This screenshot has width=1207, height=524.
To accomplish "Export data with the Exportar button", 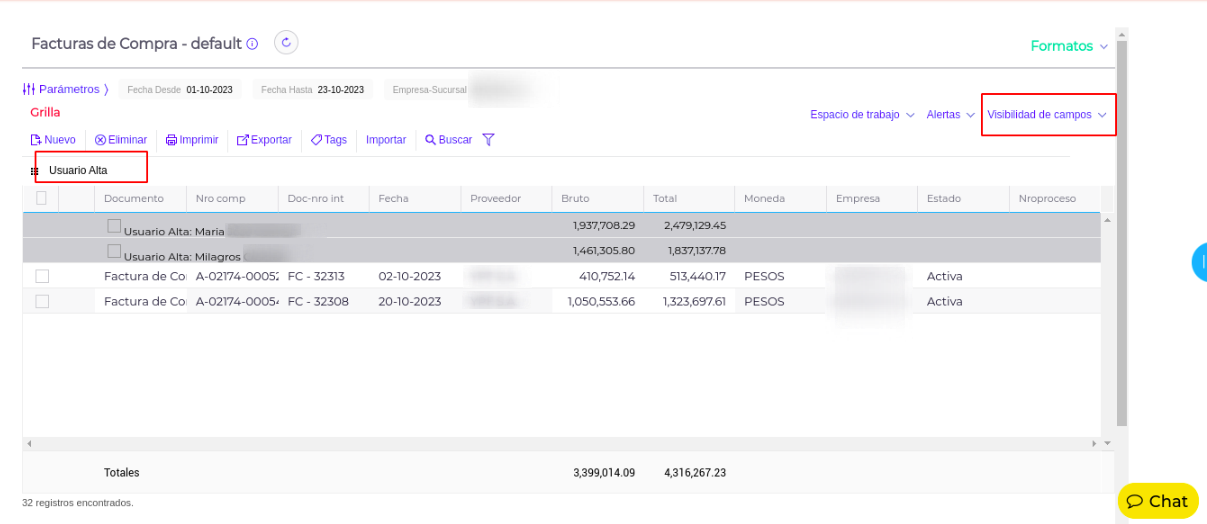I will tap(264, 140).
